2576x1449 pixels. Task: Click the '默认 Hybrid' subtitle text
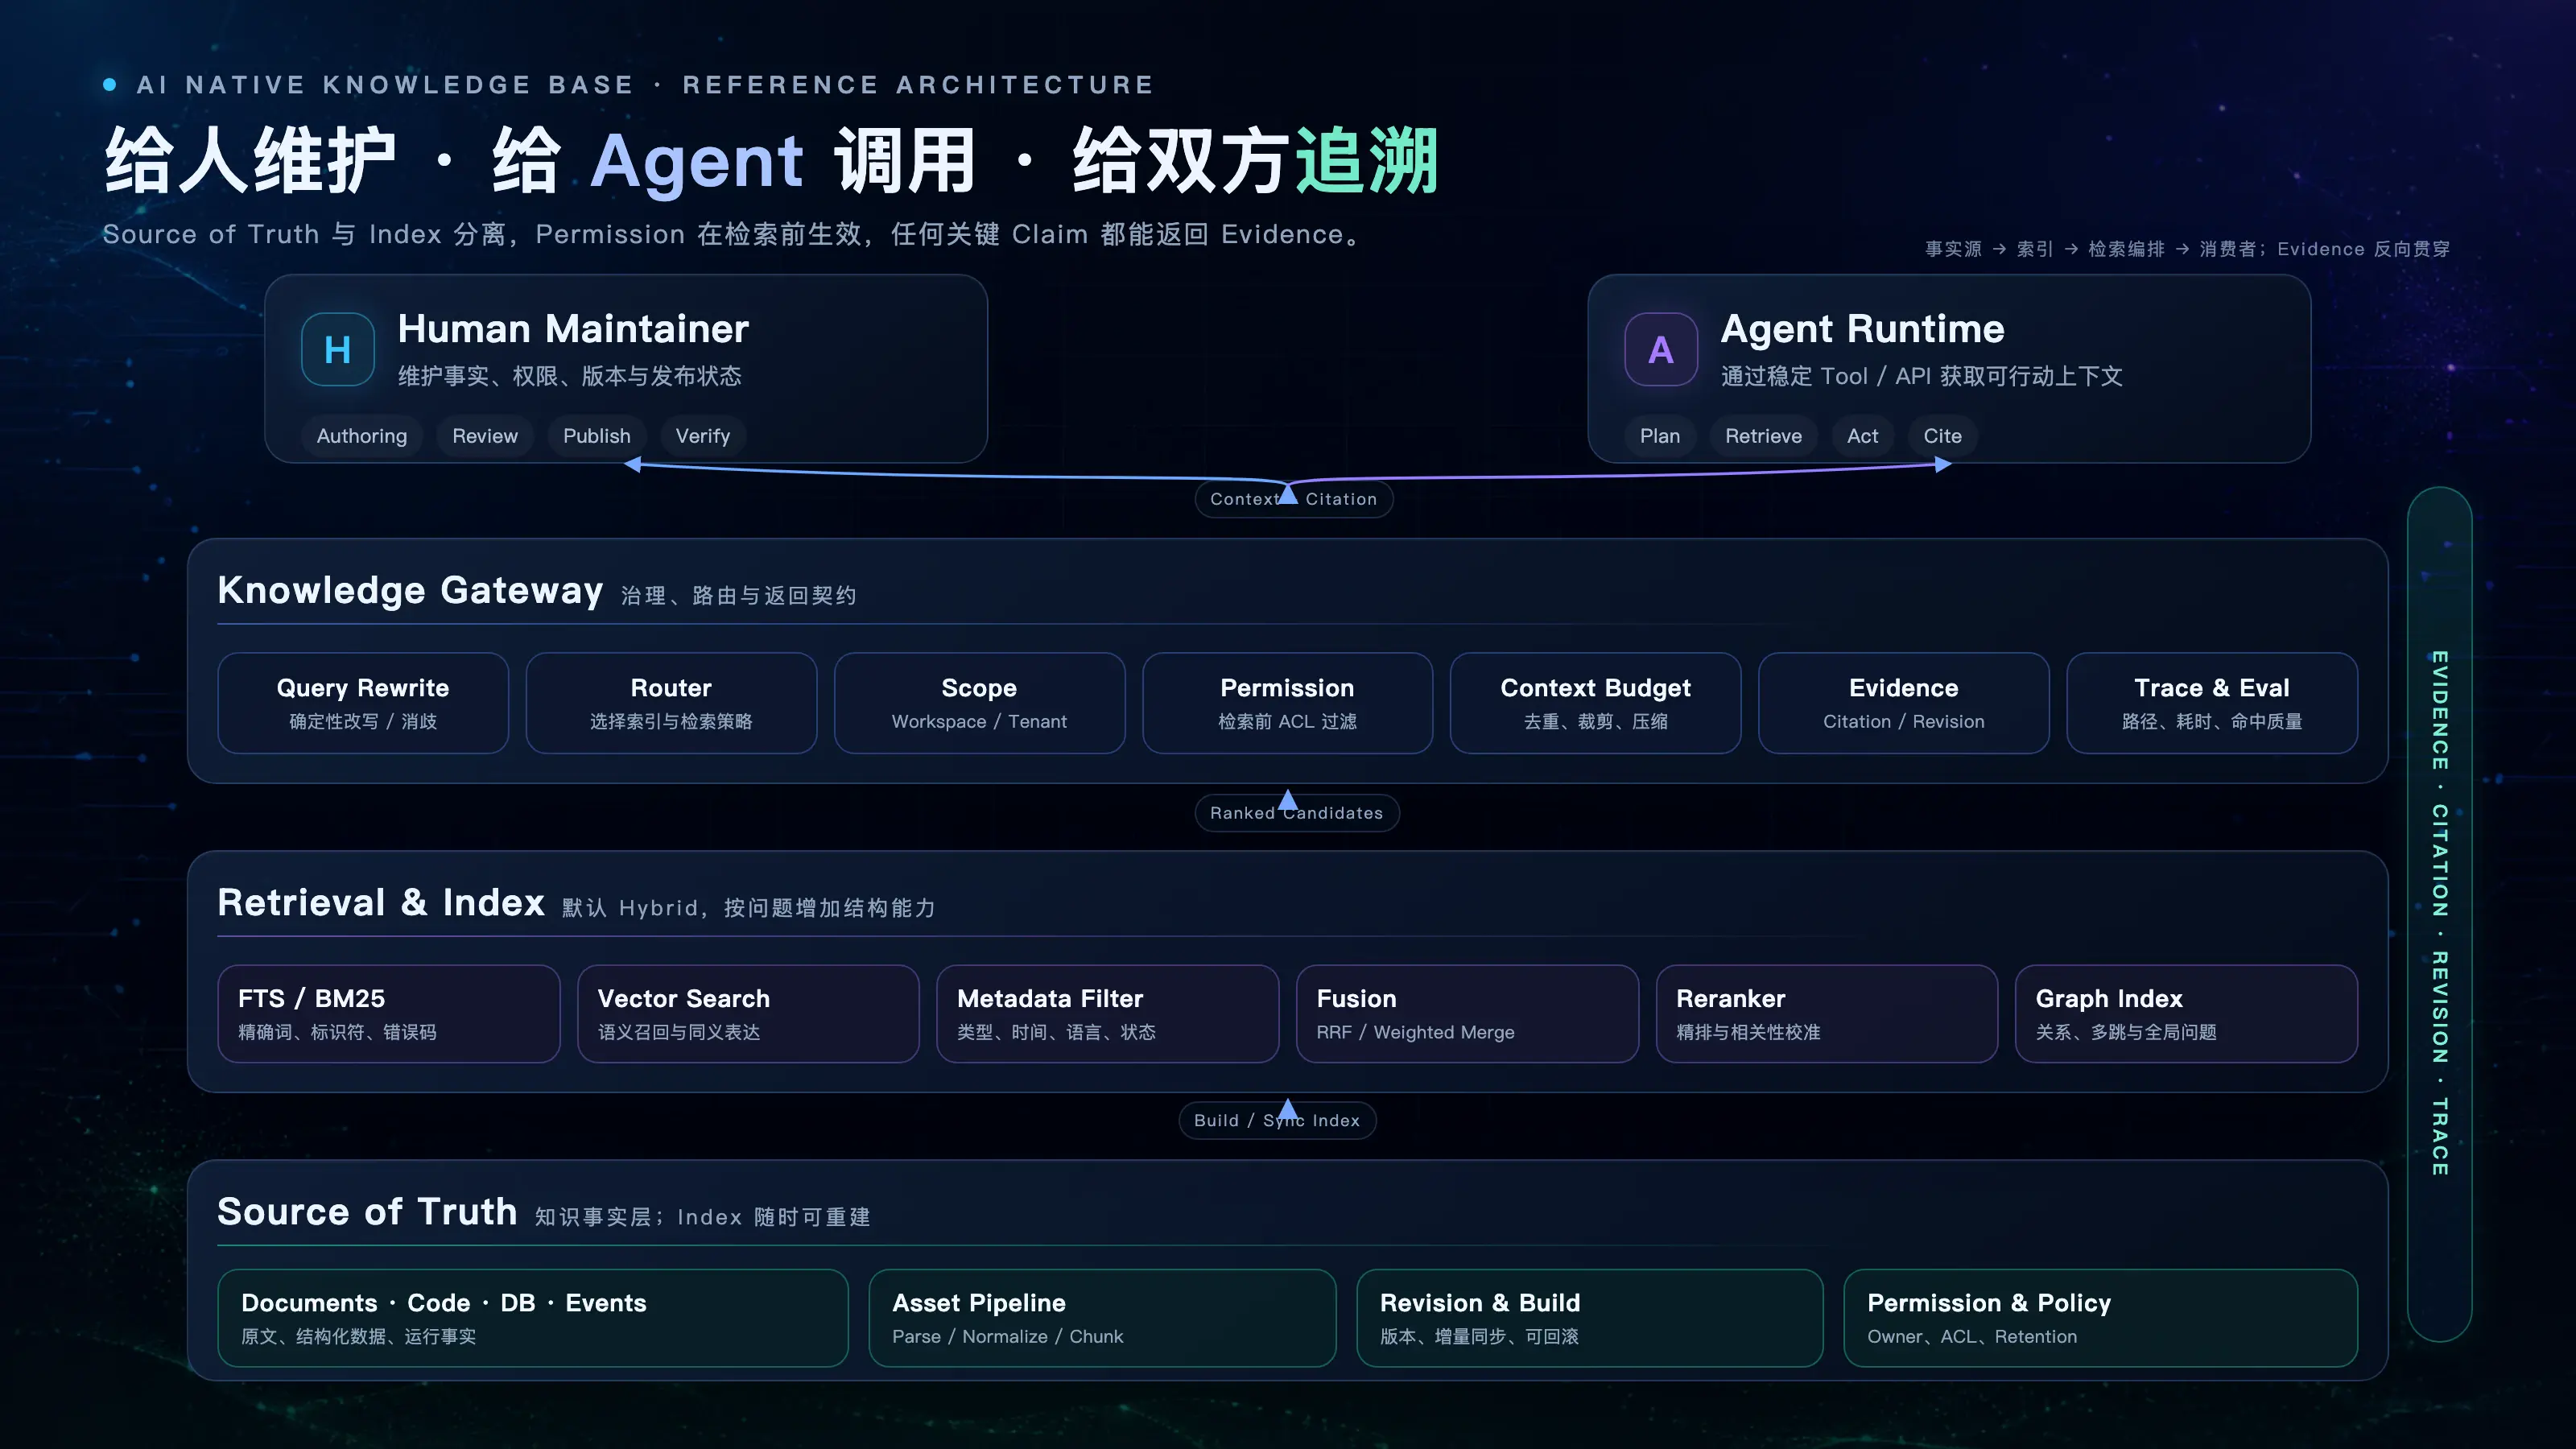pyautogui.click(x=748, y=908)
